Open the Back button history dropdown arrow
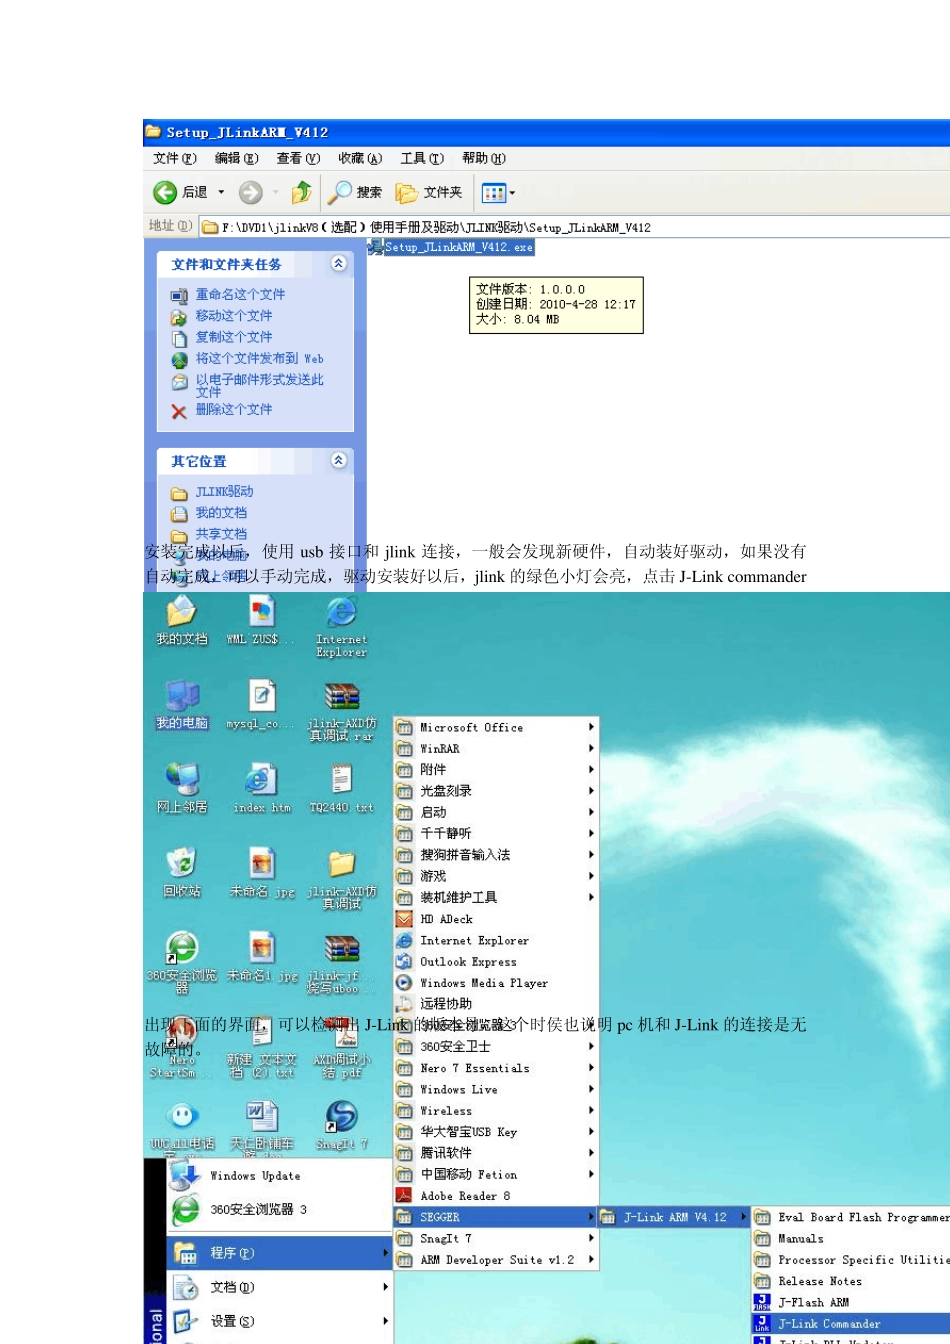This screenshot has height=1344, width=950. [221, 192]
